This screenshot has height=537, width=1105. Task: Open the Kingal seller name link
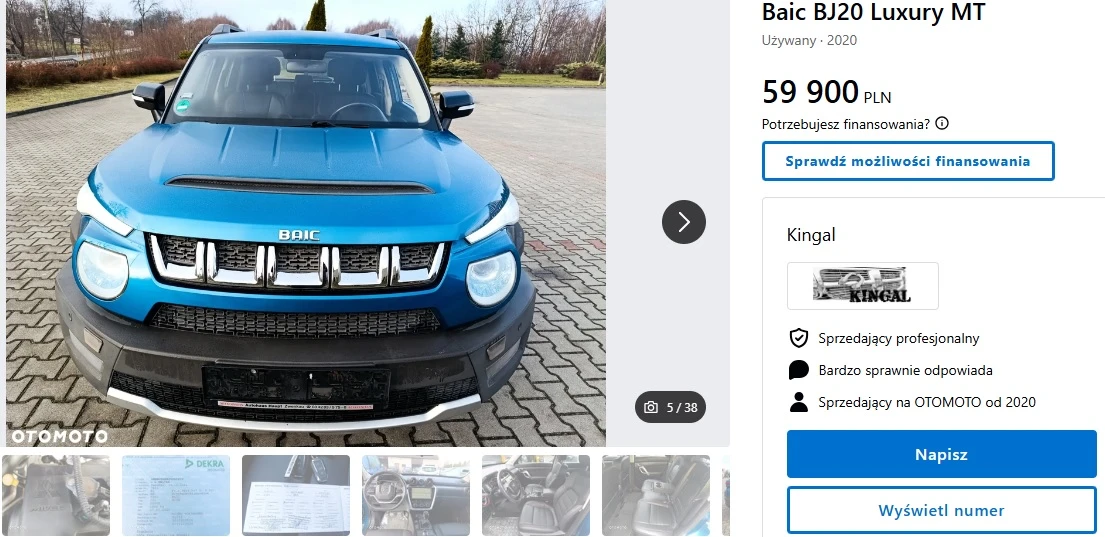(811, 235)
